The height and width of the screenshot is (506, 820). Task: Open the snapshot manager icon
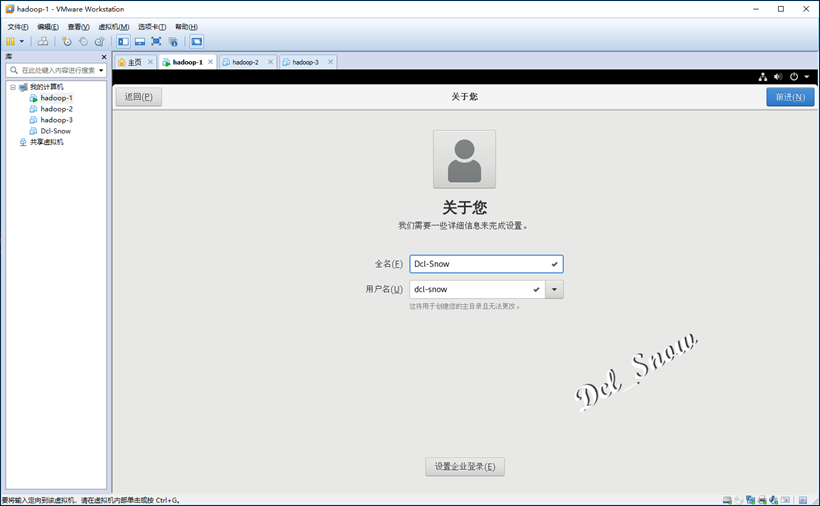[99, 41]
